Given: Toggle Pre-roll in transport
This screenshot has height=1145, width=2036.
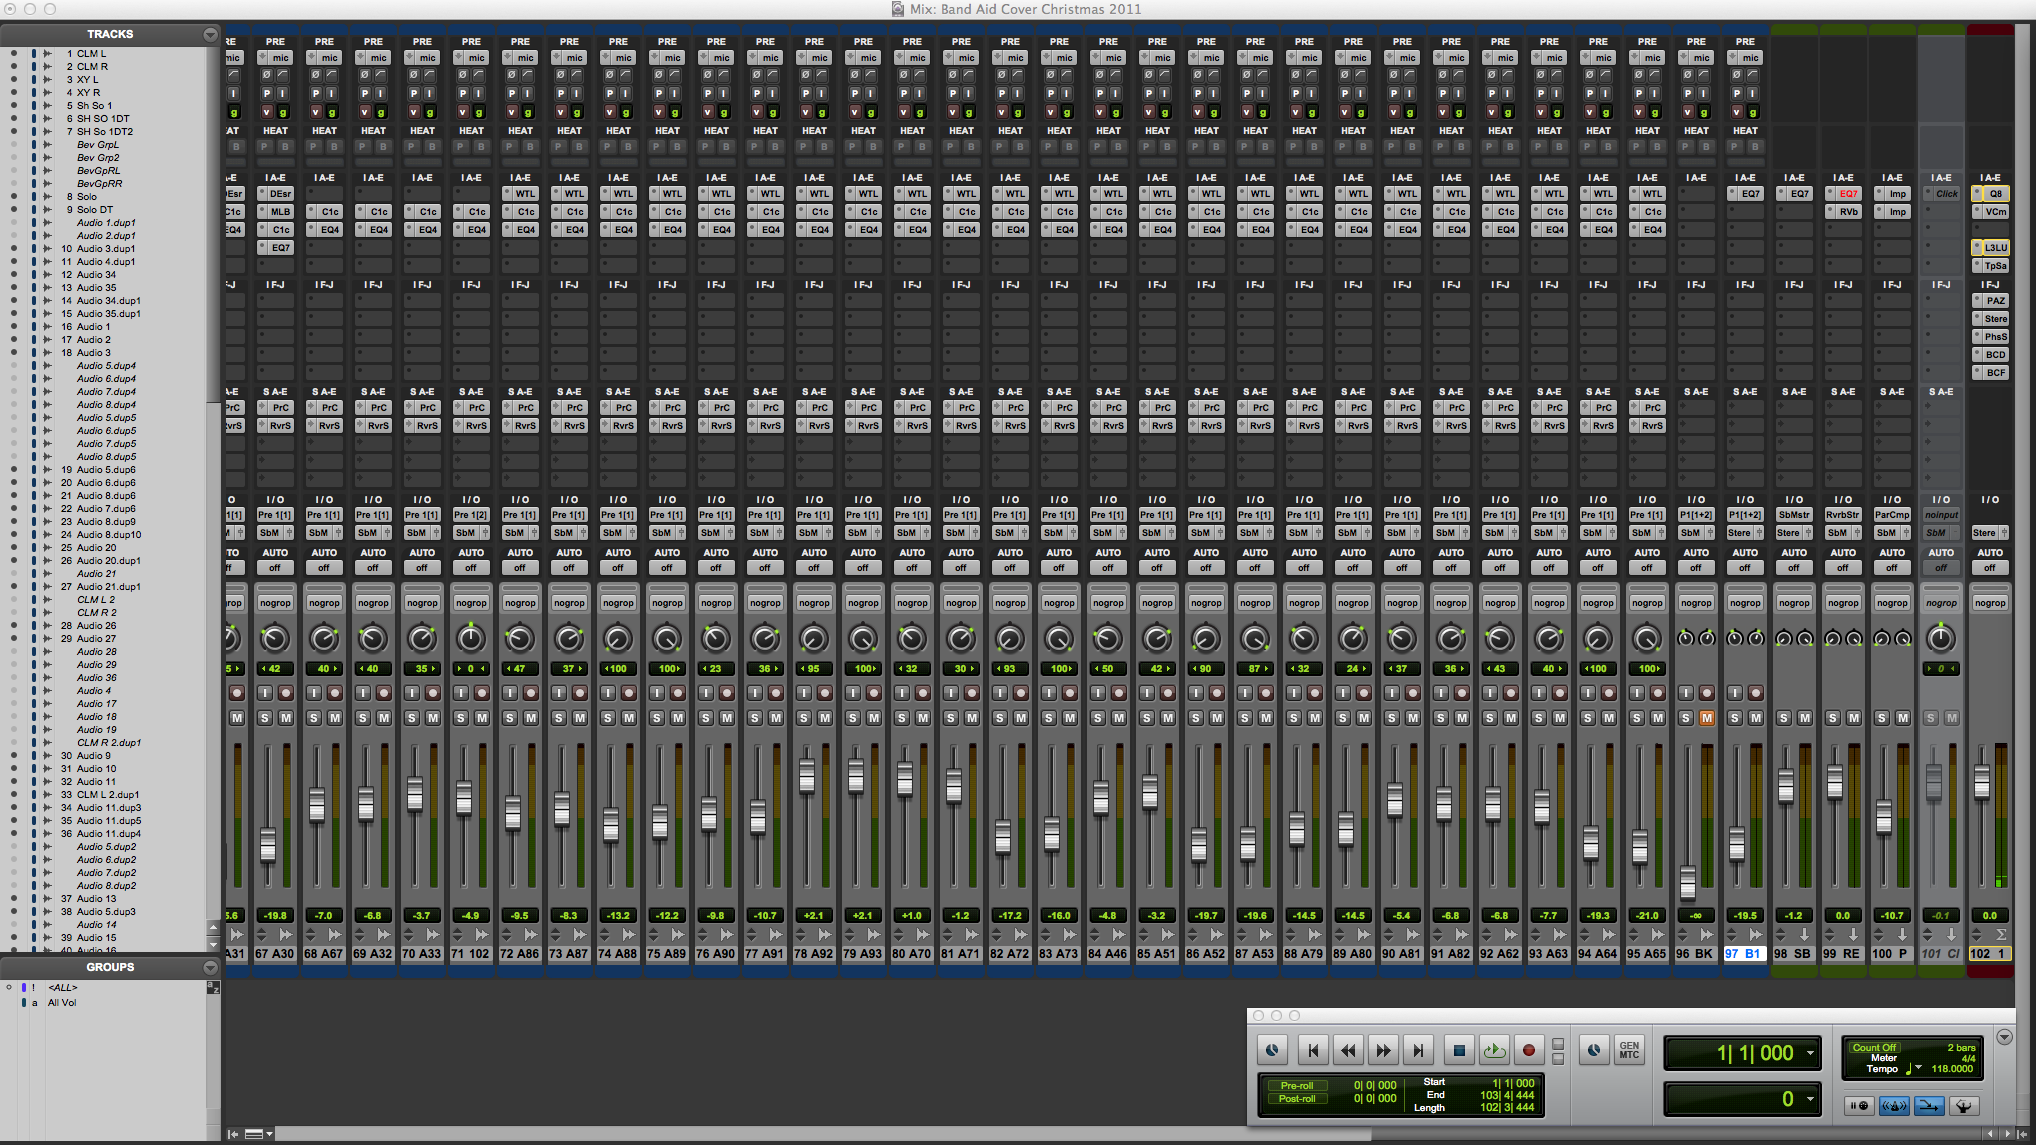Looking at the screenshot, I should pyautogui.click(x=1297, y=1085).
